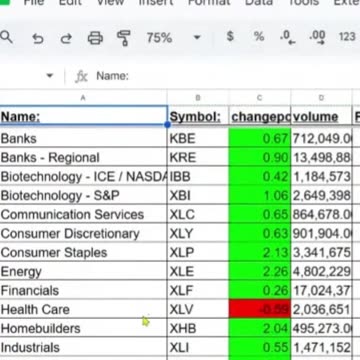Open the Insert menu
The width and height of the screenshot is (360, 360).
pyautogui.click(x=156, y=2)
